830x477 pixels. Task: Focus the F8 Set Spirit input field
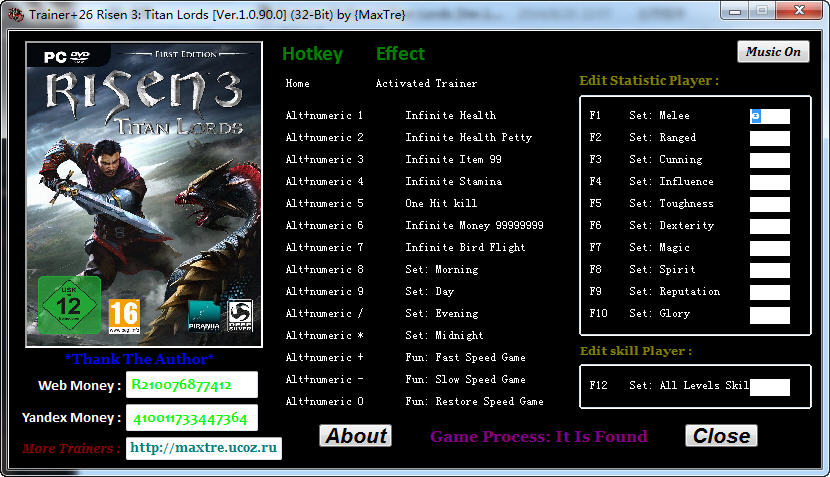[x=770, y=270]
